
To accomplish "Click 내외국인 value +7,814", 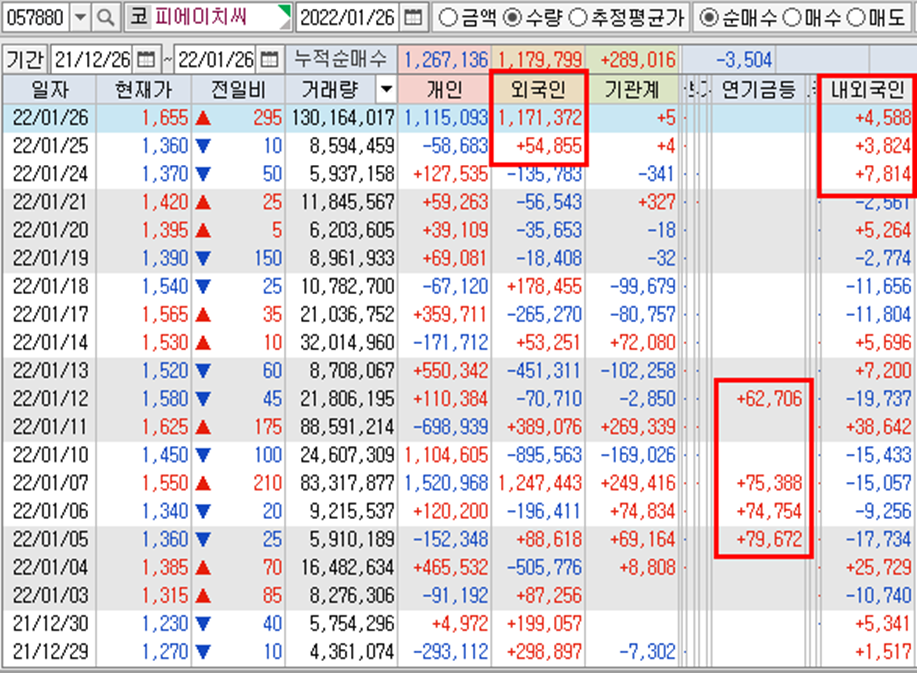I will [883, 174].
